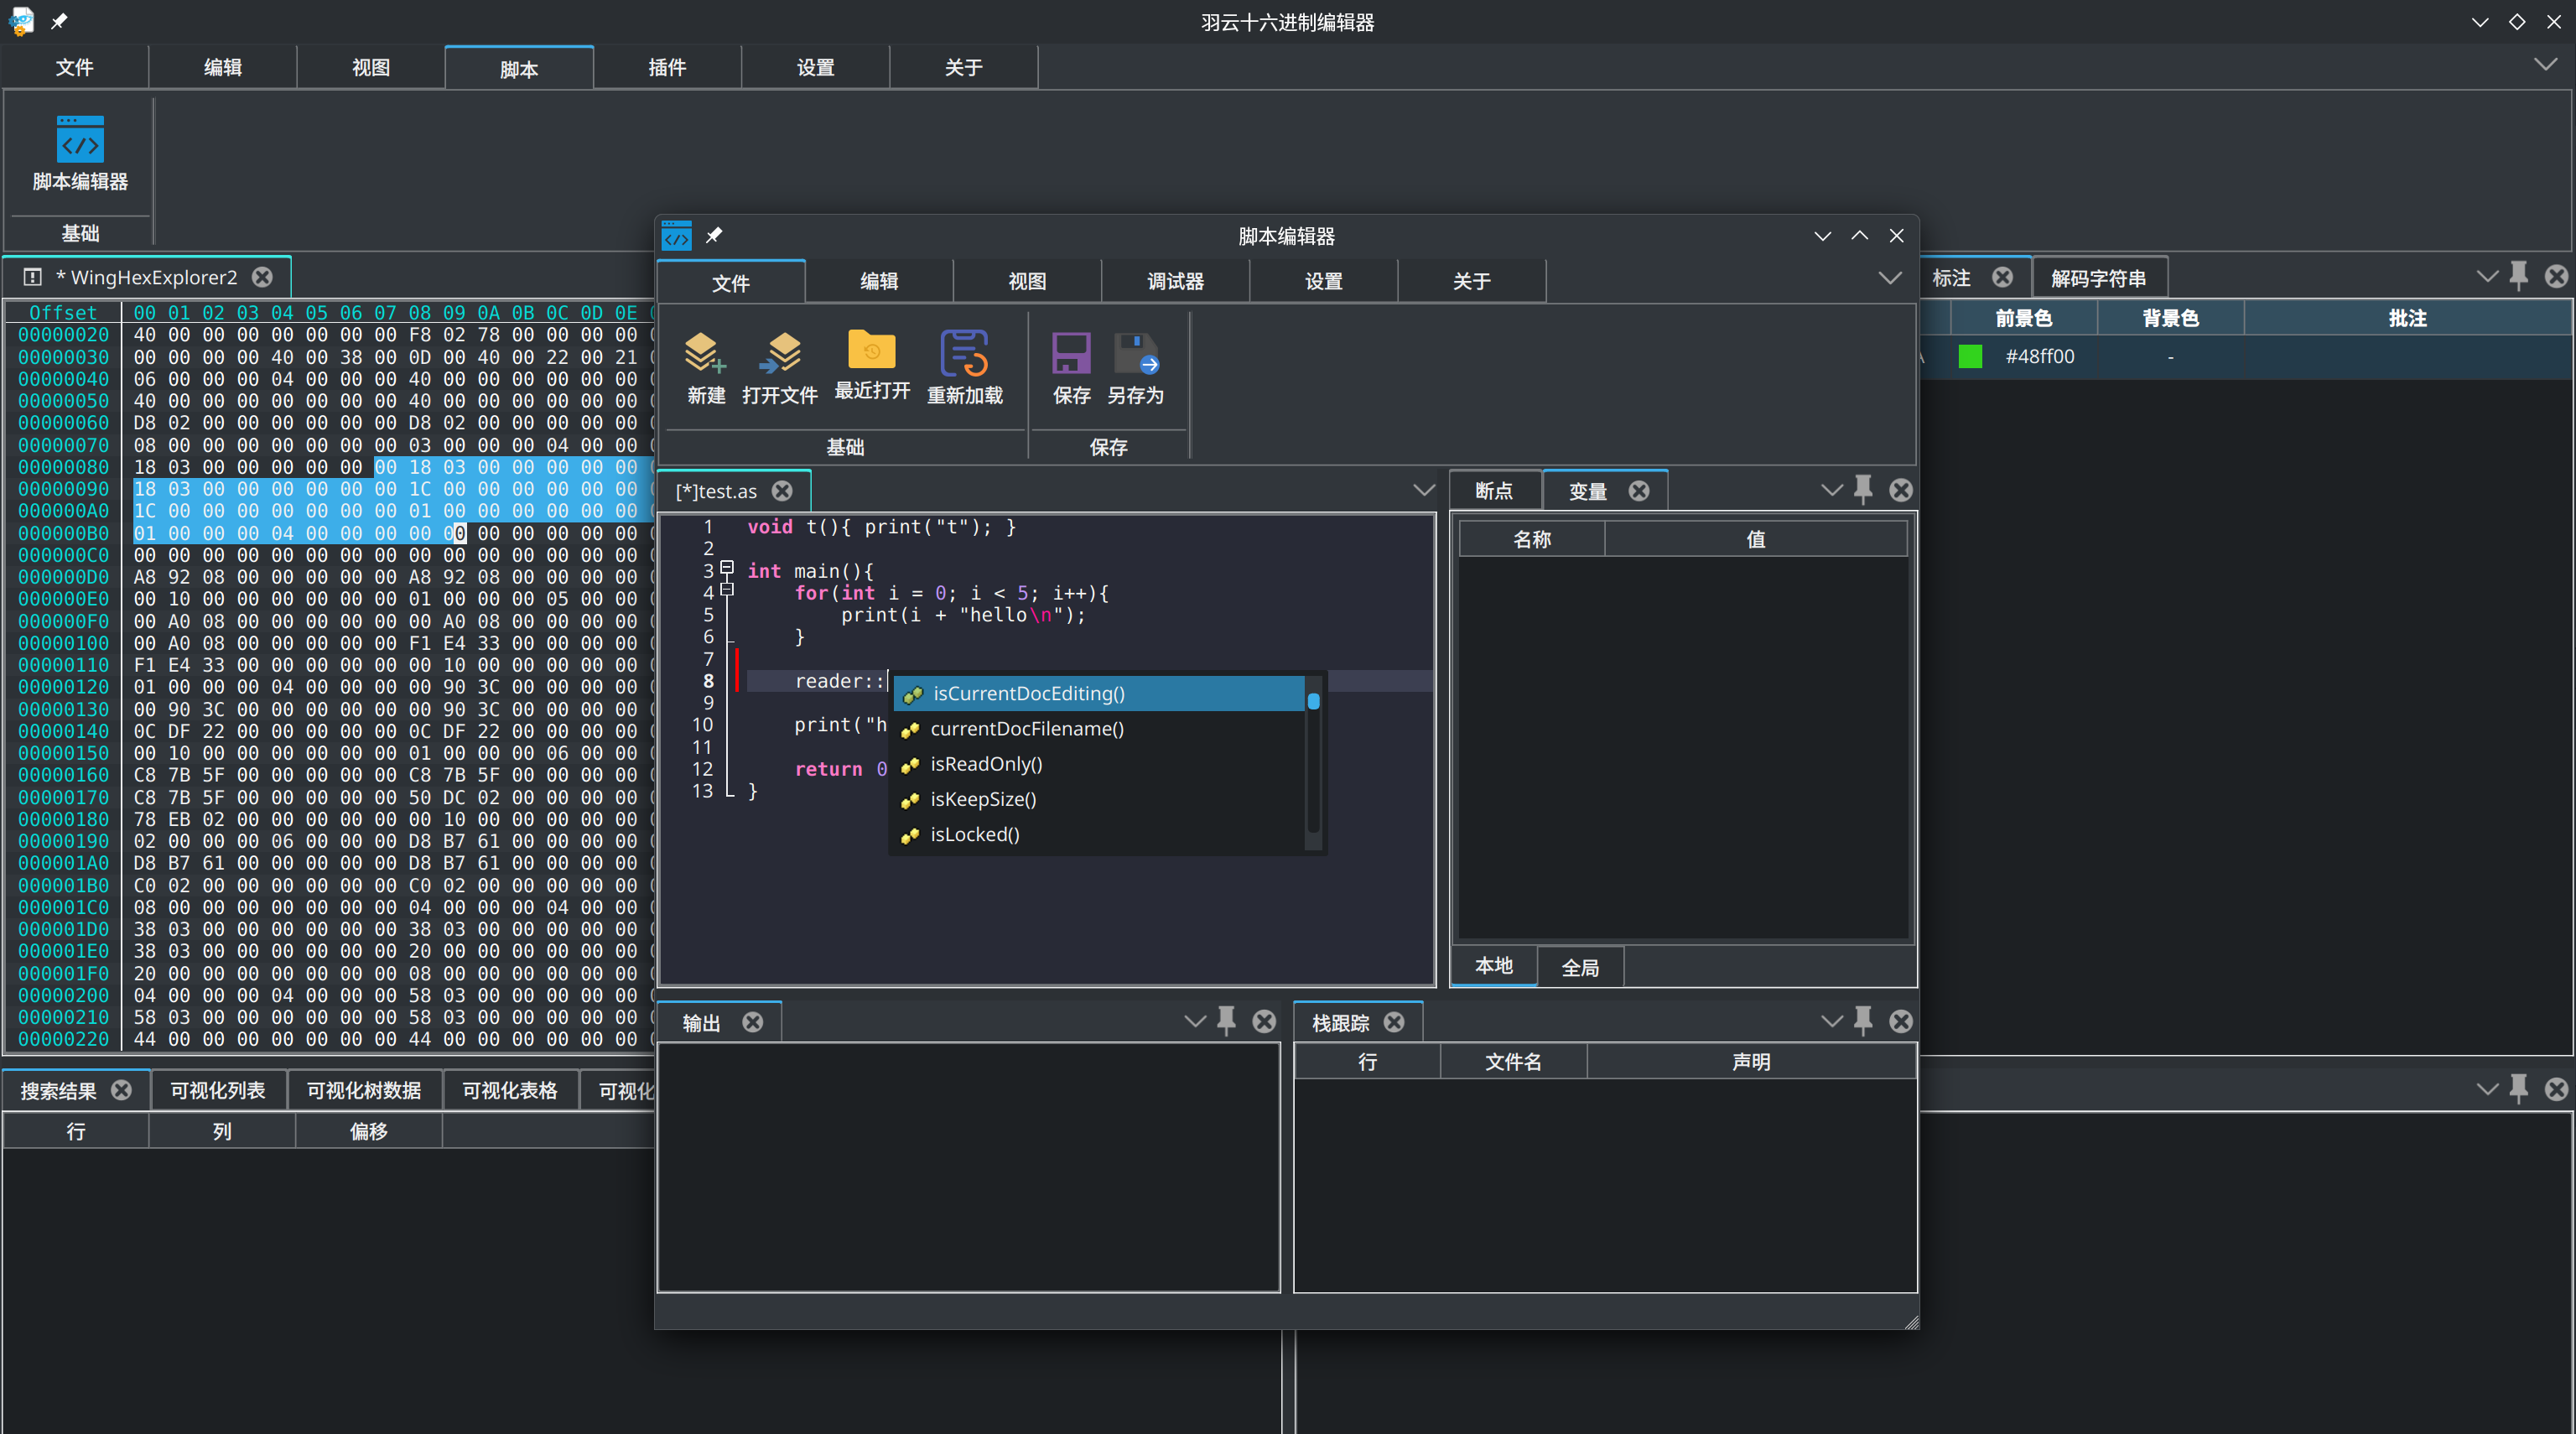
Task: Open the 标注 dock tab list dropdown
Action: (x=2487, y=276)
